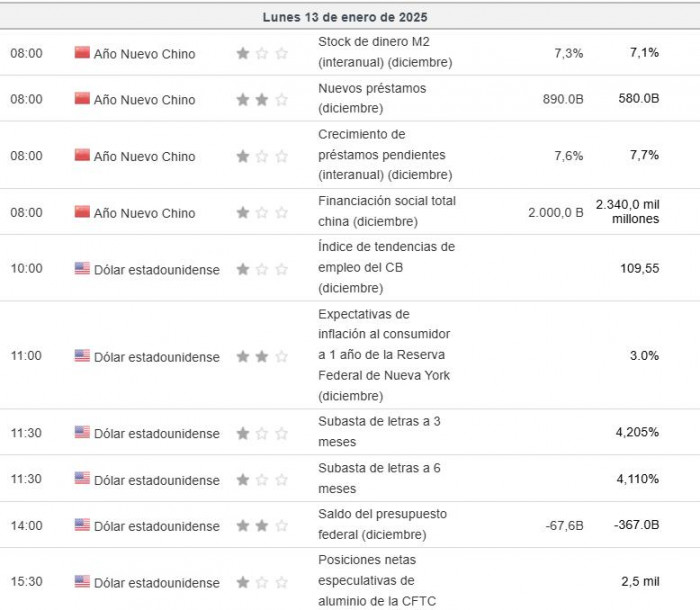Click China flag in Nuevos préstamos row
This screenshot has height=610, width=700.
[x=82, y=98]
